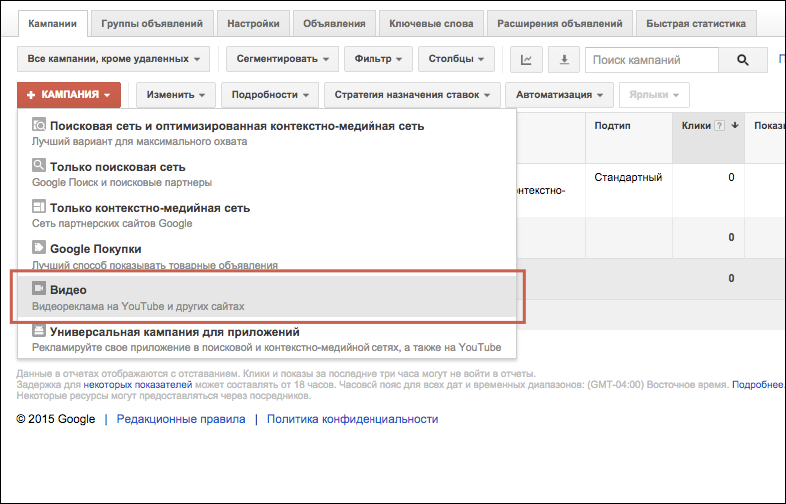Open the Столбцы dropdown

point(456,59)
